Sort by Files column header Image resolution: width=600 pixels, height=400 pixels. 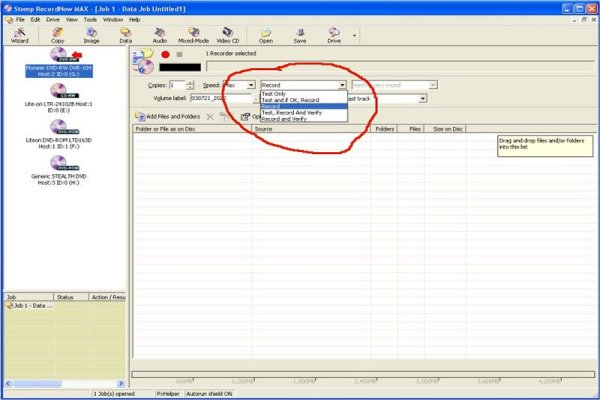[411, 129]
